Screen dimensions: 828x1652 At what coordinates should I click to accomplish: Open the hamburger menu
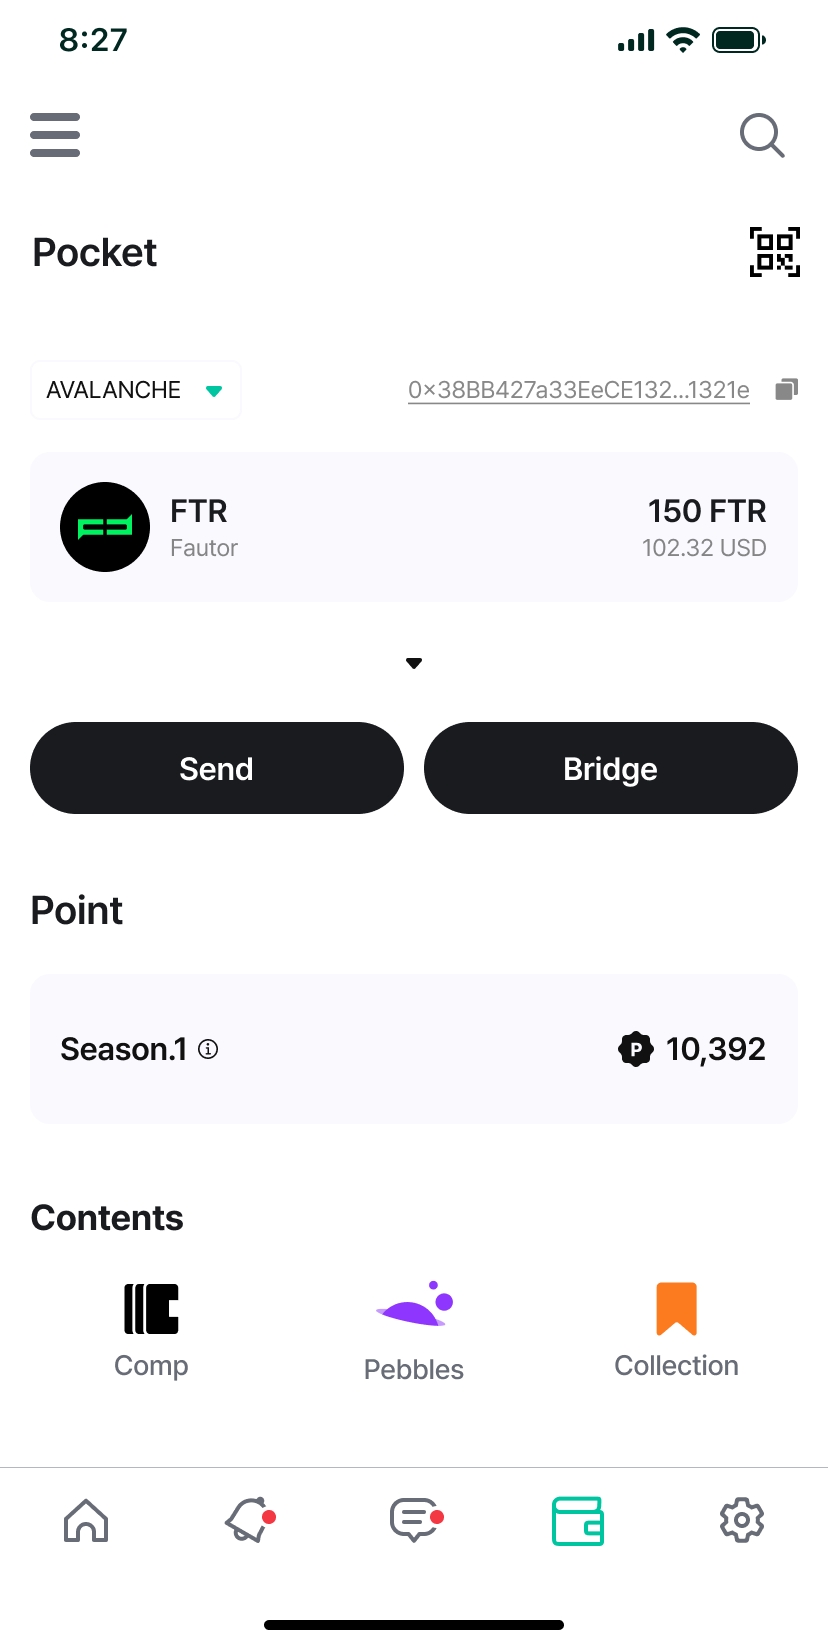(x=55, y=135)
